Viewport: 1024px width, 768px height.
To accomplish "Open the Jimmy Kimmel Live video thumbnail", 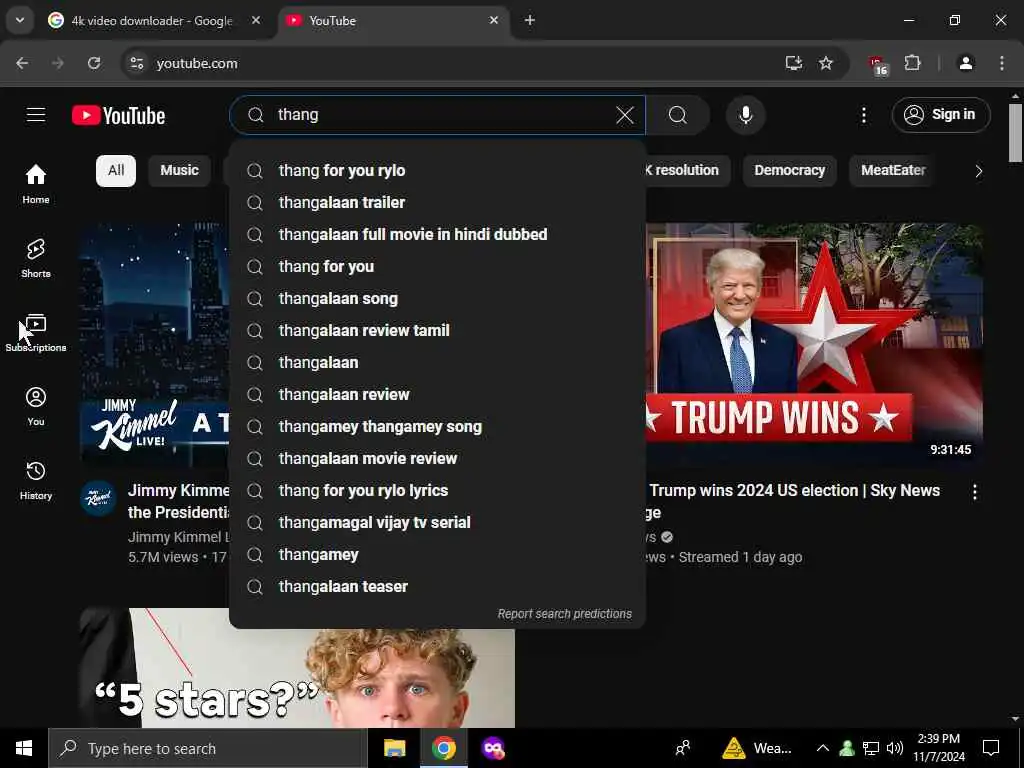I will point(155,345).
